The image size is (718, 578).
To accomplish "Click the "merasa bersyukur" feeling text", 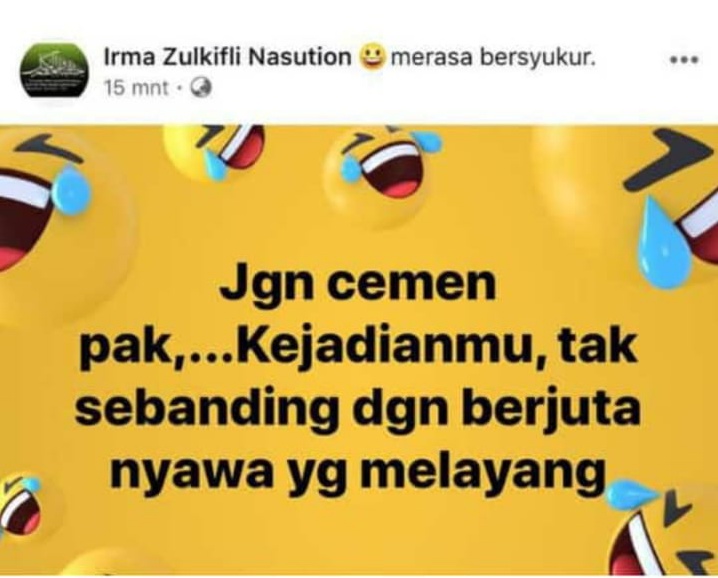I will pos(493,58).
